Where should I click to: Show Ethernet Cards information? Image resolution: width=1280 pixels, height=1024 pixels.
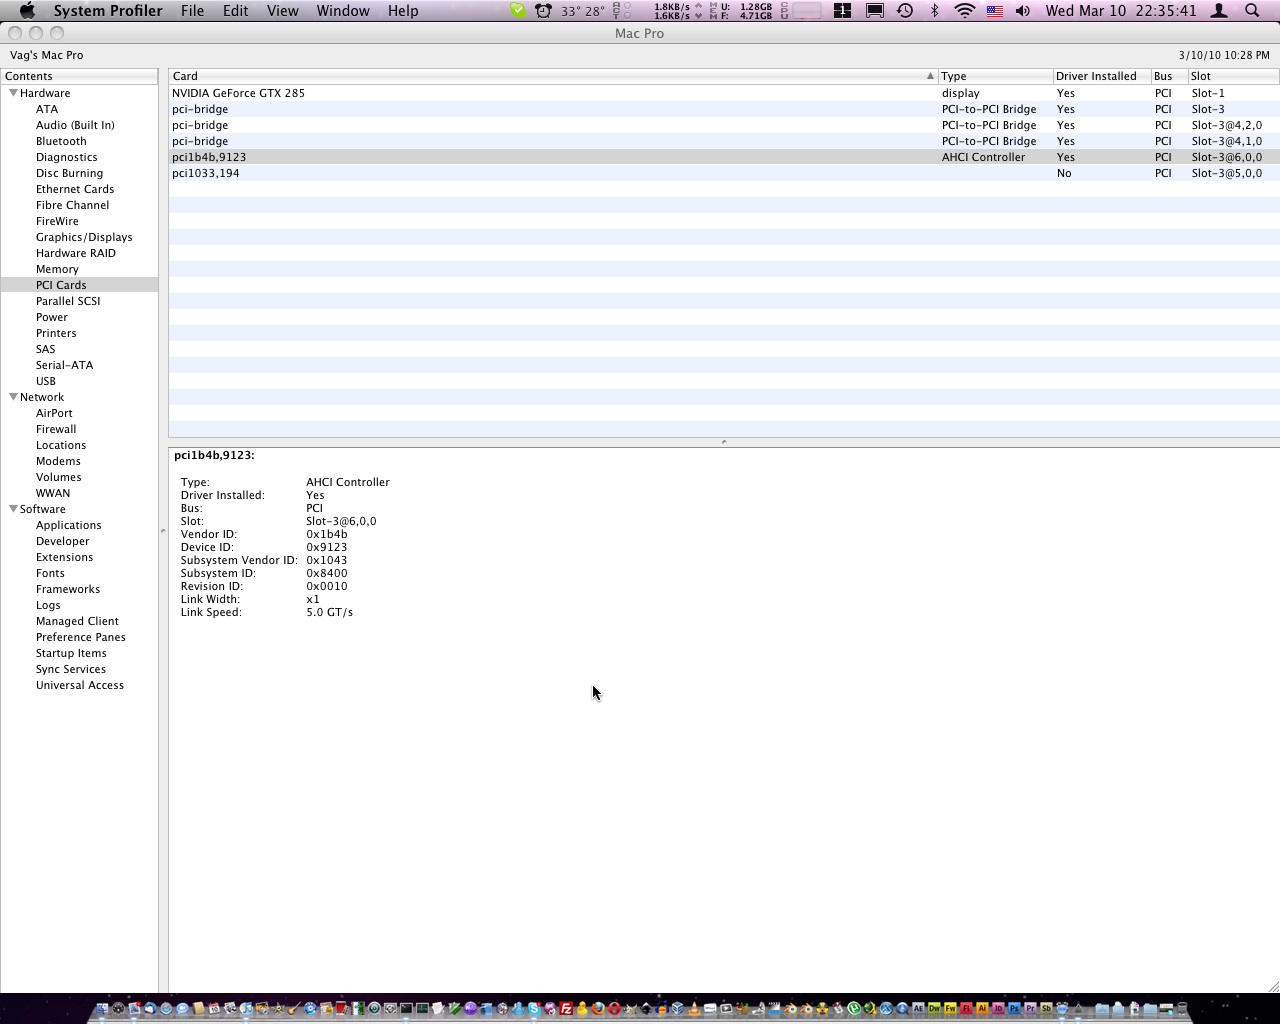click(75, 189)
